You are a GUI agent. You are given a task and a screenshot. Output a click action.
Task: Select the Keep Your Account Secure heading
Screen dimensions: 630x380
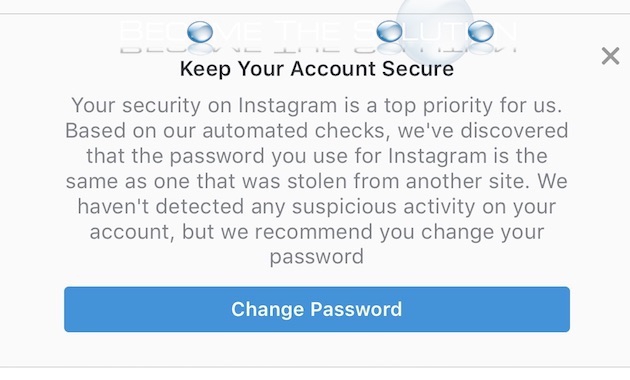[x=317, y=69]
